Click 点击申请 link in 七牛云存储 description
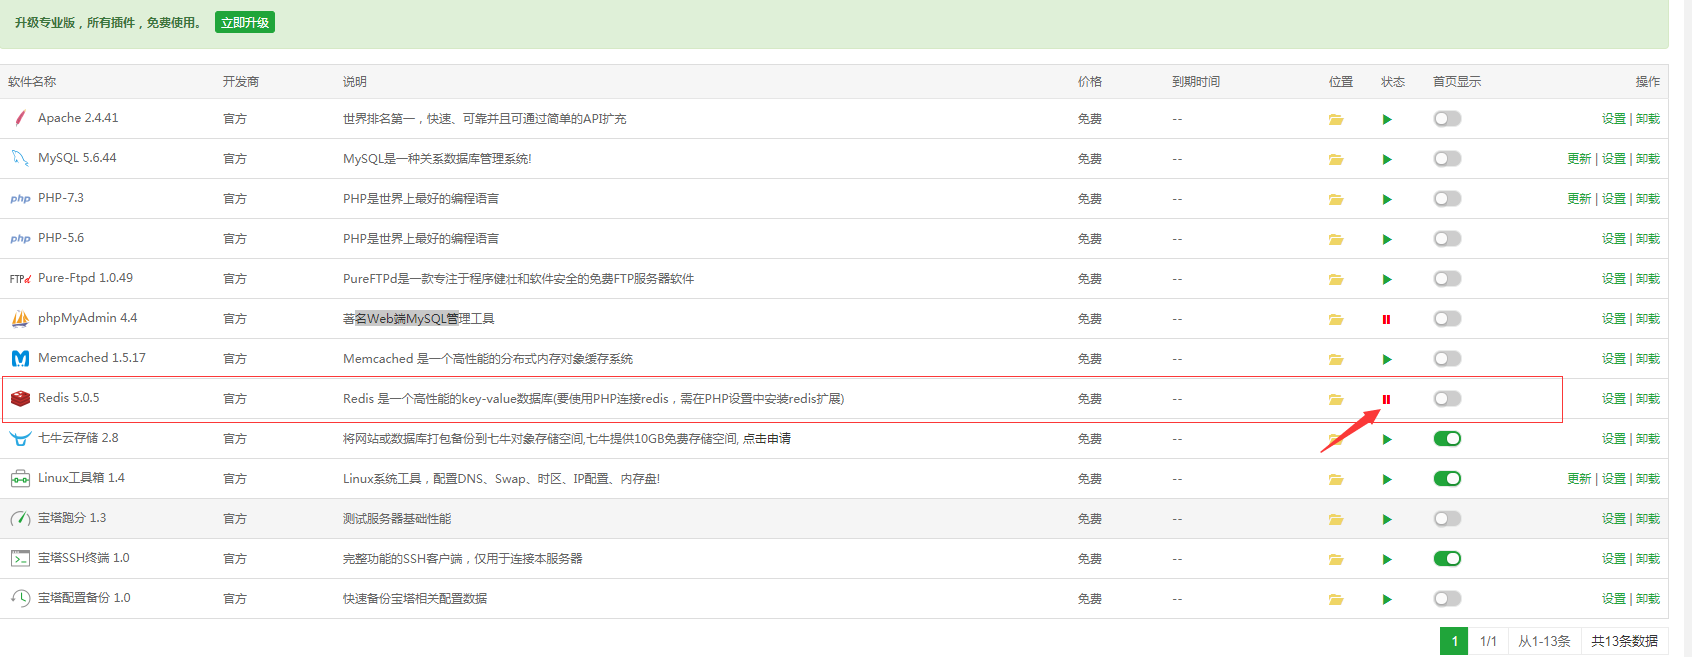This screenshot has width=1692, height=657. 767,439
